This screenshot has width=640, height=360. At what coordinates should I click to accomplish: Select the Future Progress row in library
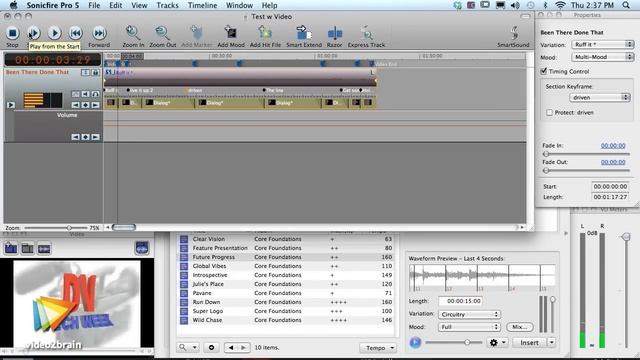point(286,257)
